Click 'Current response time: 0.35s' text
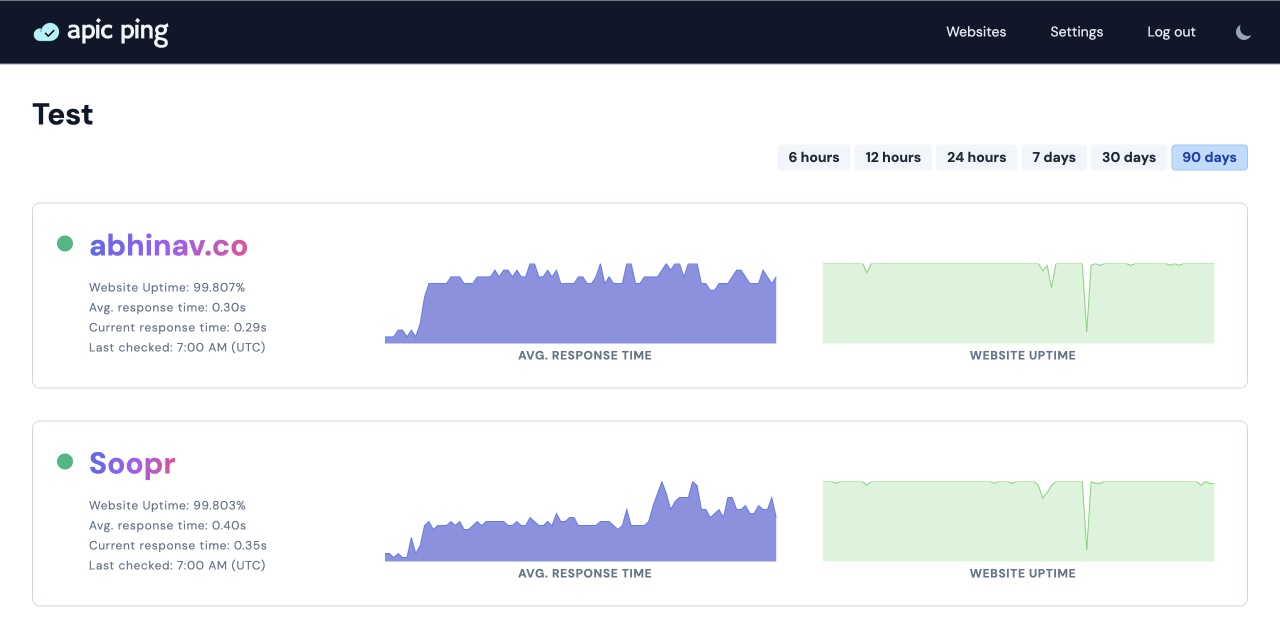 point(178,545)
